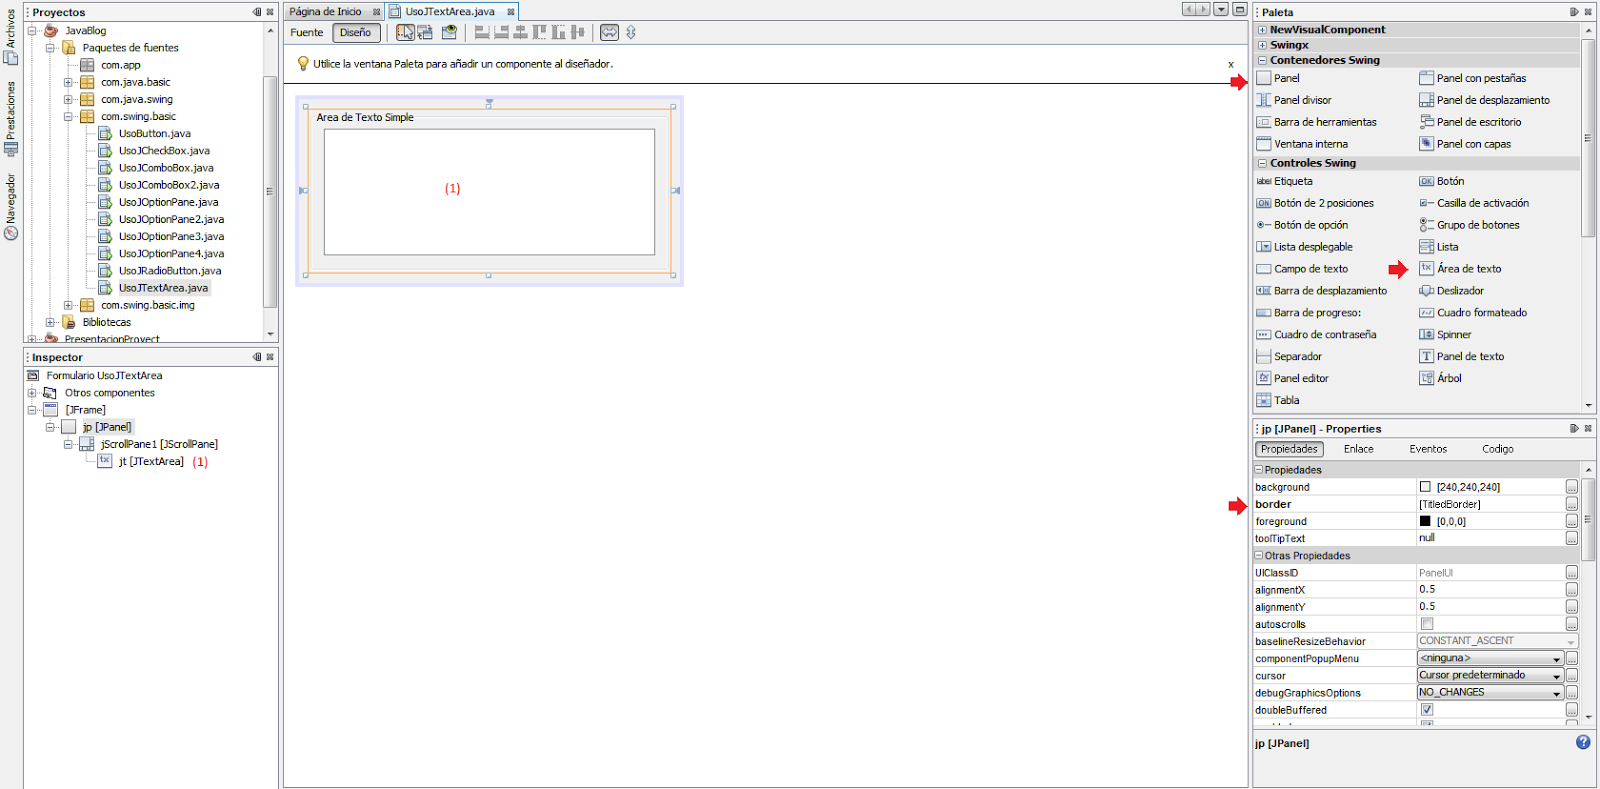The image size is (1600, 789).
Task: Click the preview design eye icon
Action: [449, 32]
